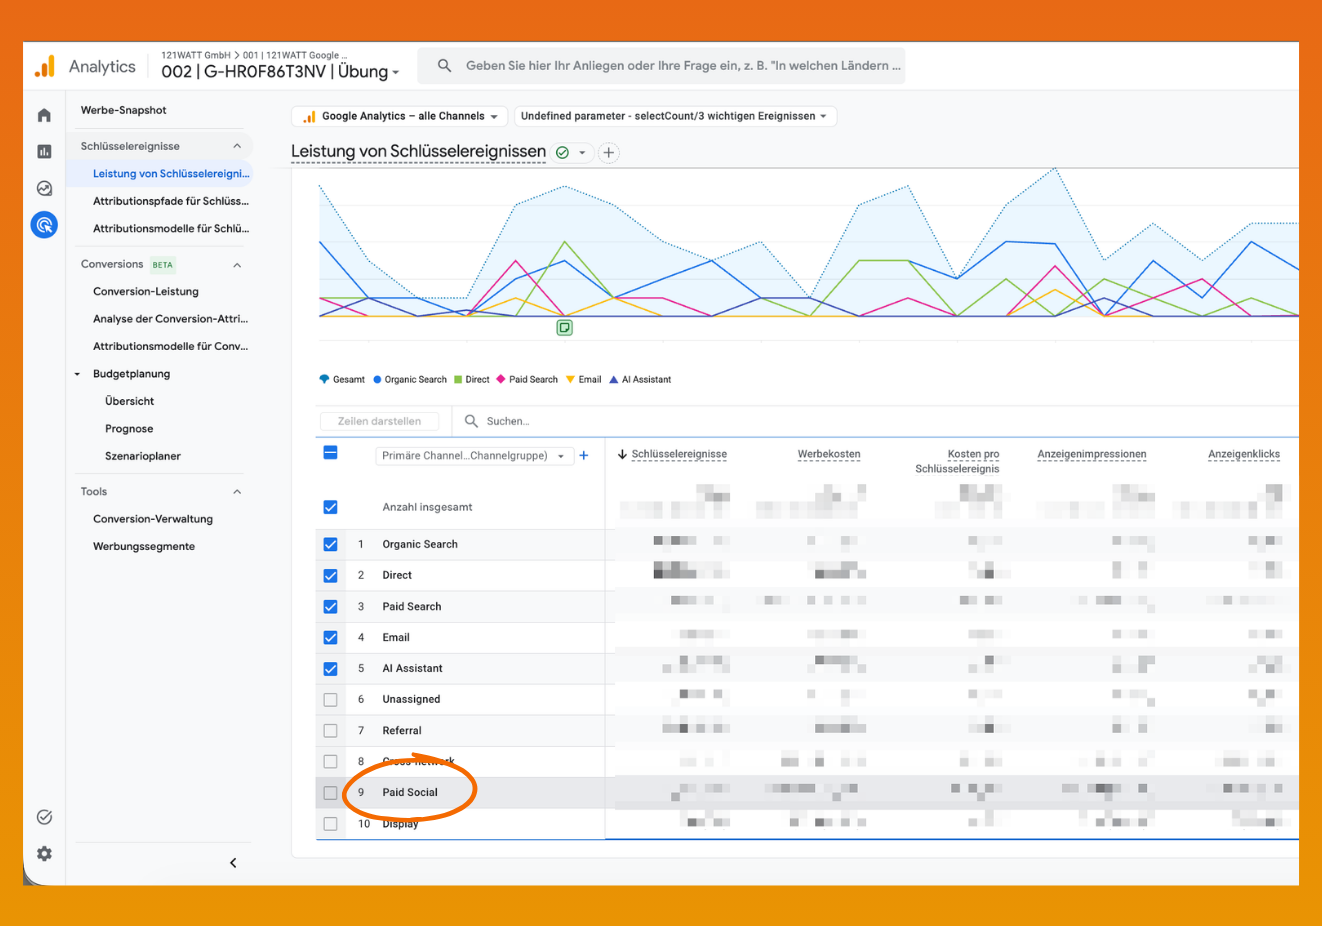Collapse the Schlüsselereignisse sidebar section
This screenshot has height=926, width=1322.
(x=237, y=146)
